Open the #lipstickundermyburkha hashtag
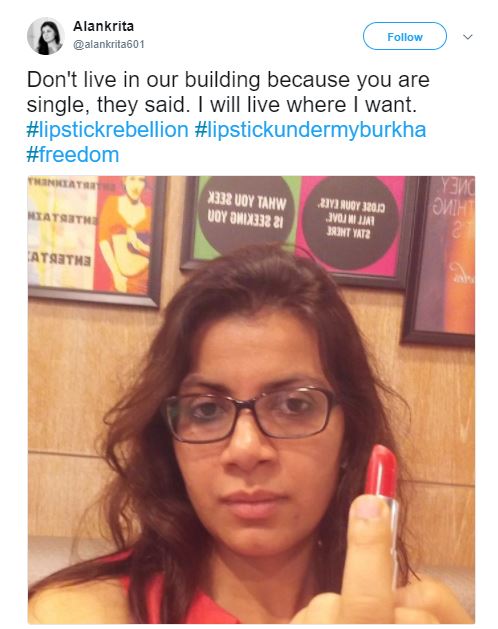This screenshot has width=498, height=629. 310,130
